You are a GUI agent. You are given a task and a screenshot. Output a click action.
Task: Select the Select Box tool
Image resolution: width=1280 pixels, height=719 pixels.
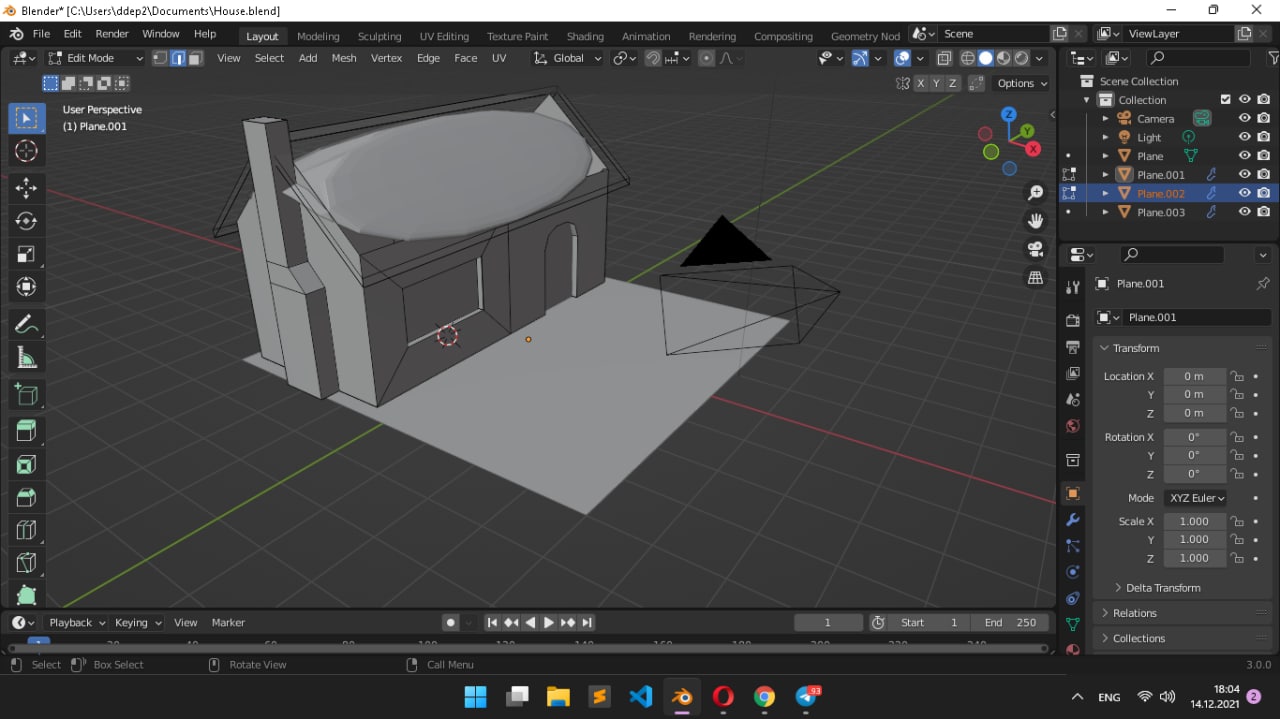coord(27,118)
